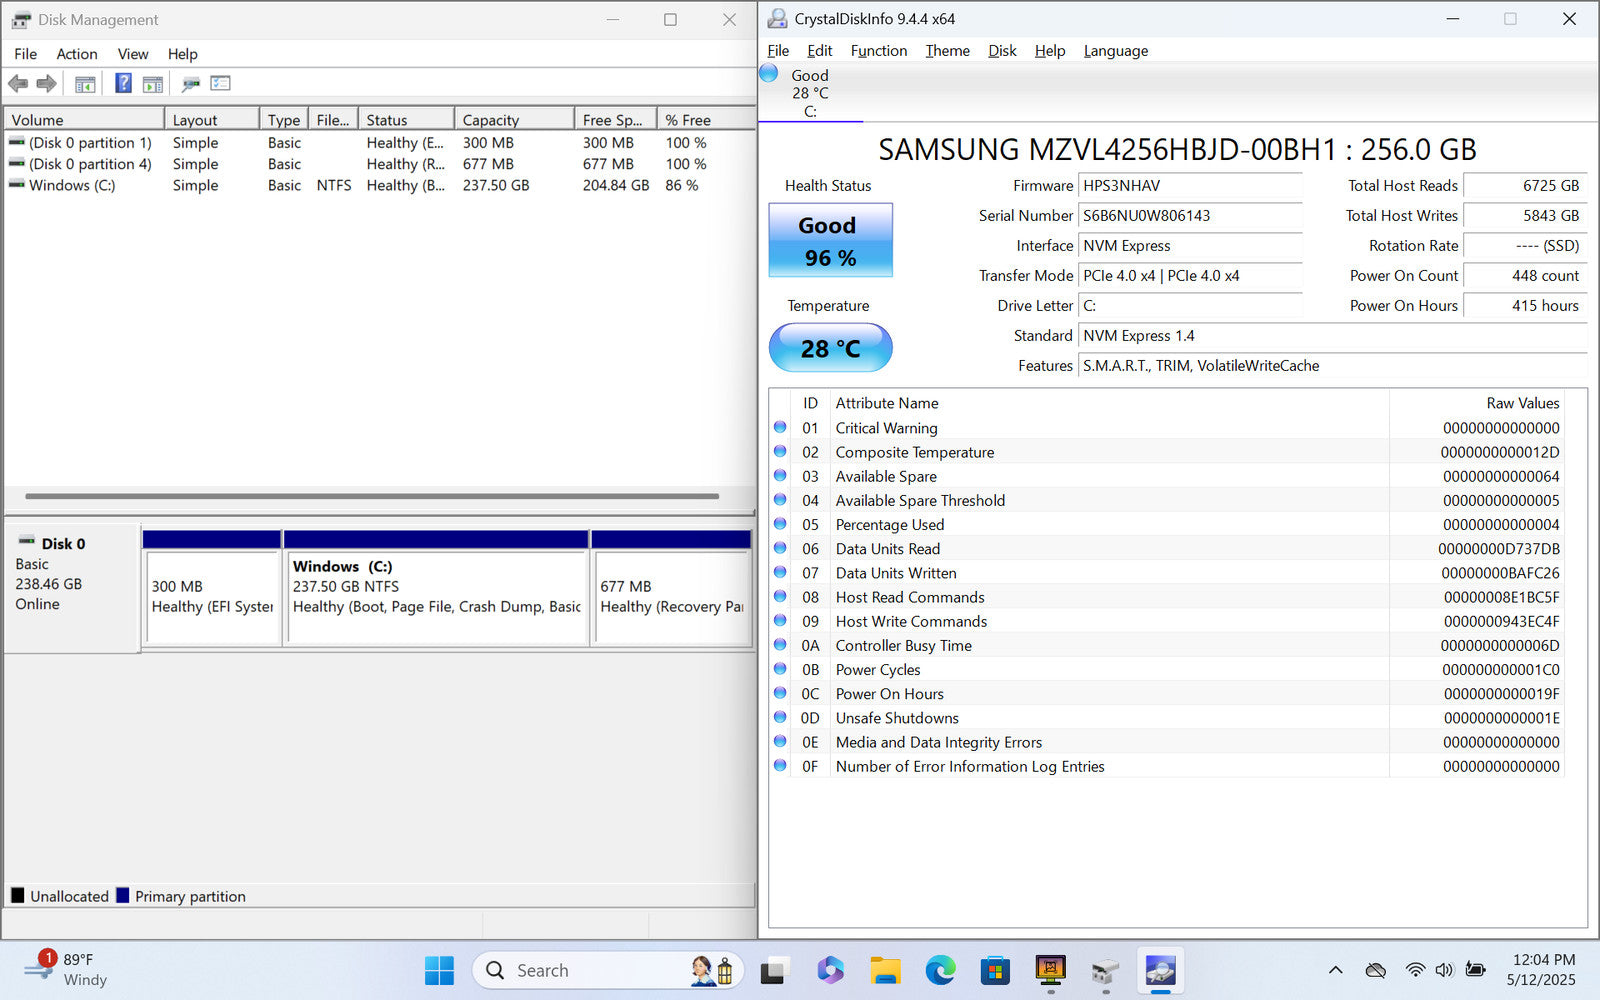Open the Language menu

point(1115,51)
